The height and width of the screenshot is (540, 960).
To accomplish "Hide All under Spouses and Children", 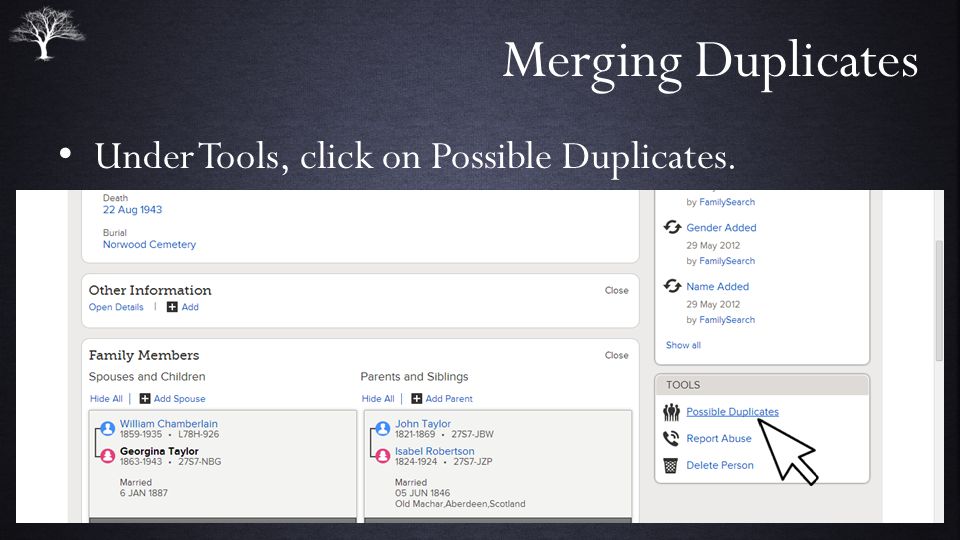I will pos(106,399).
